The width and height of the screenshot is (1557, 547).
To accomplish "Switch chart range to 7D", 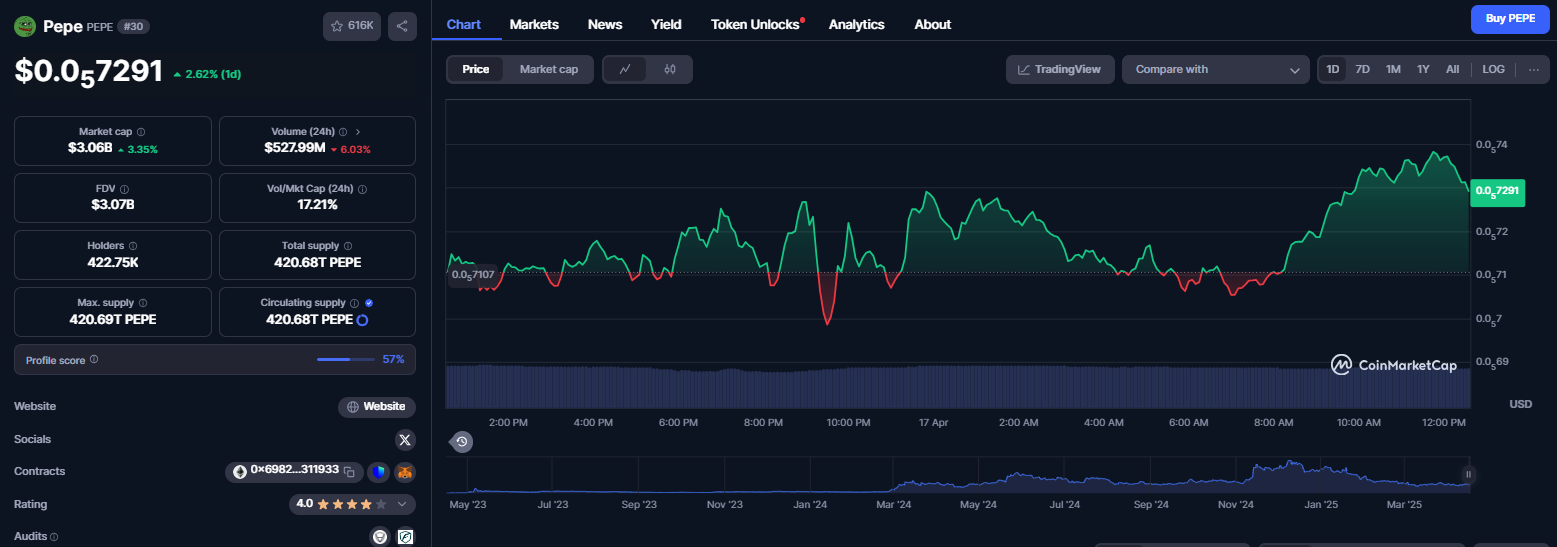I will coord(1362,69).
